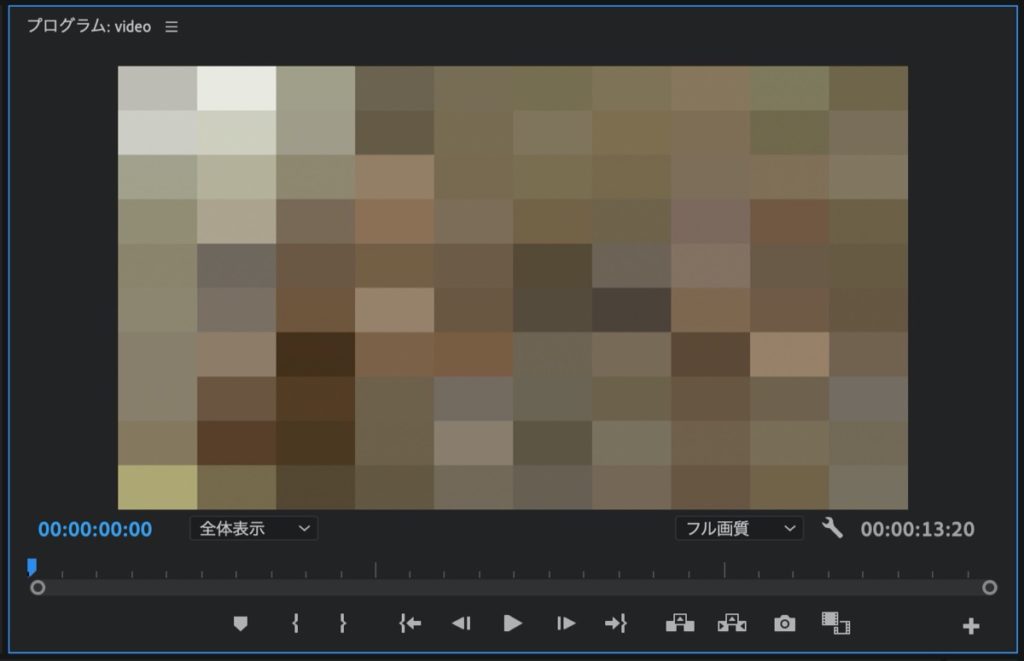
Task: Click the Extract button
Action: tap(732, 623)
